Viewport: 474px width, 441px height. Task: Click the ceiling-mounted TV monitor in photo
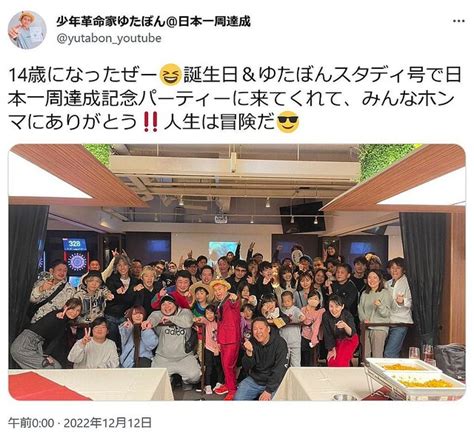click(302, 218)
